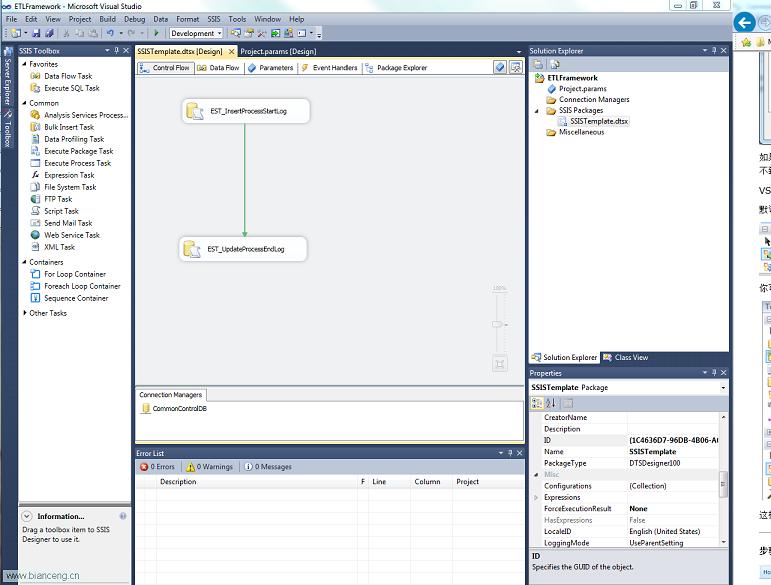Click the browser back arrow button
This screenshot has height=585, width=771.
[744, 23]
